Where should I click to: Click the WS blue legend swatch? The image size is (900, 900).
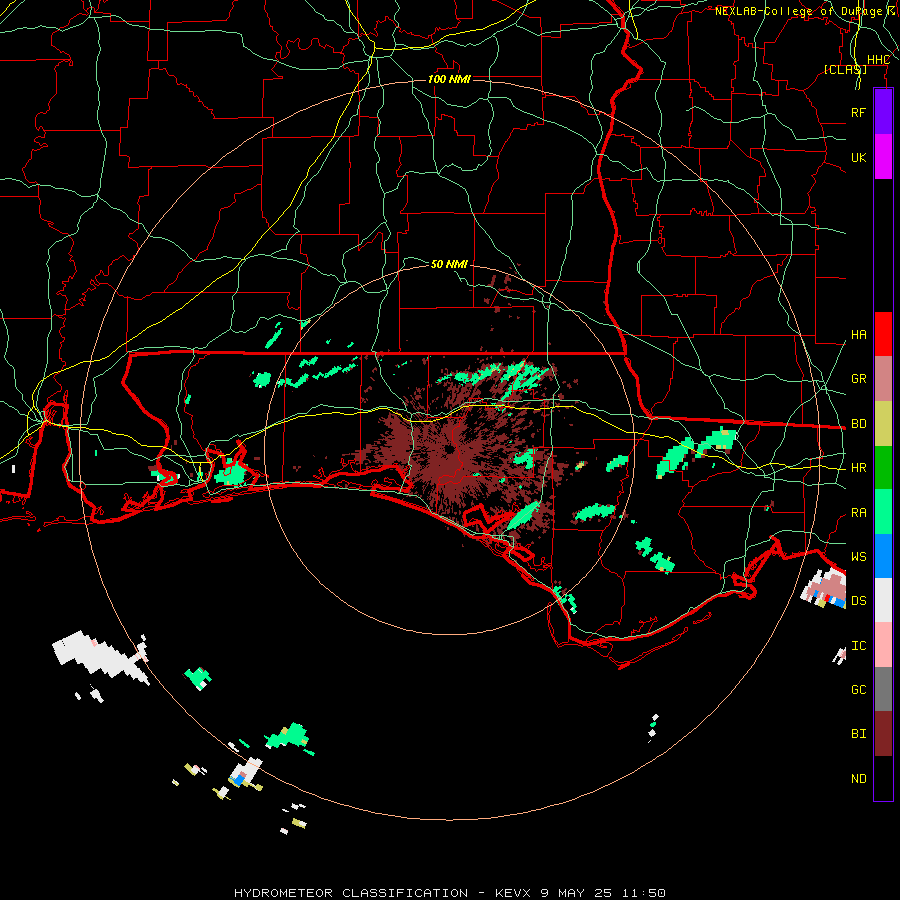(883, 556)
